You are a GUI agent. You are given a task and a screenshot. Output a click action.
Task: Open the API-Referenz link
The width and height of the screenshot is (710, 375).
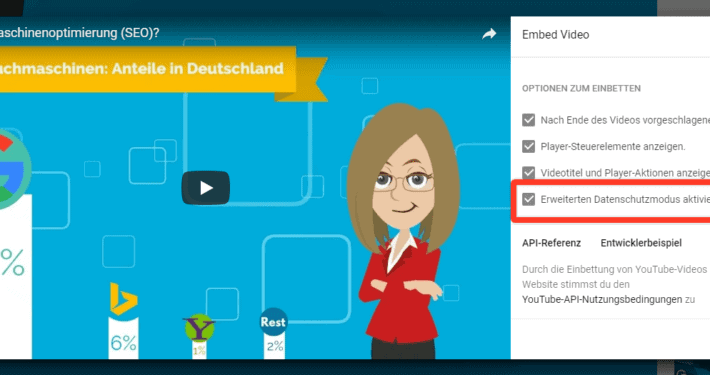pyautogui.click(x=551, y=243)
